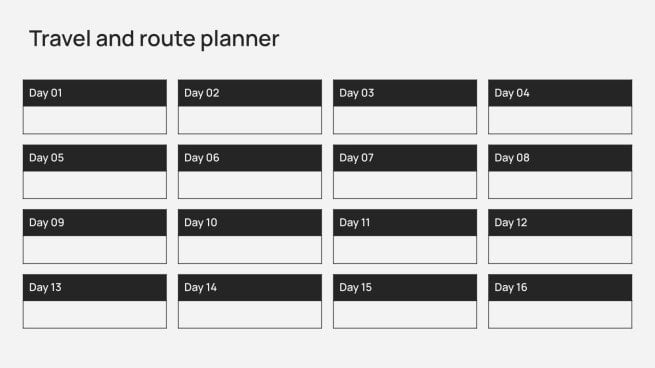Screen dimensions: 655x368
Task: Click the empty field under Day 12
Action: click(x=560, y=249)
